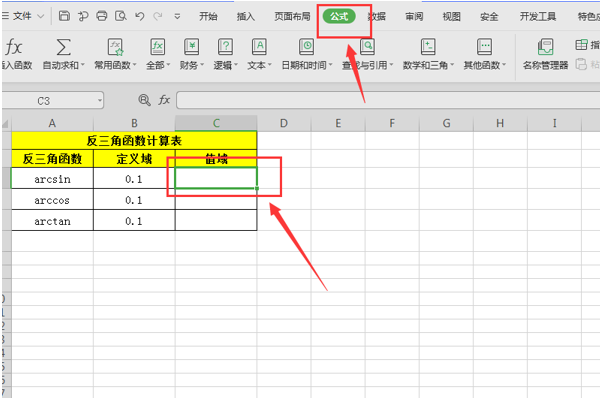Select the 0.1 value in arctan row
Viewport: 602px width, 398px height.
(x=134, y=220)
